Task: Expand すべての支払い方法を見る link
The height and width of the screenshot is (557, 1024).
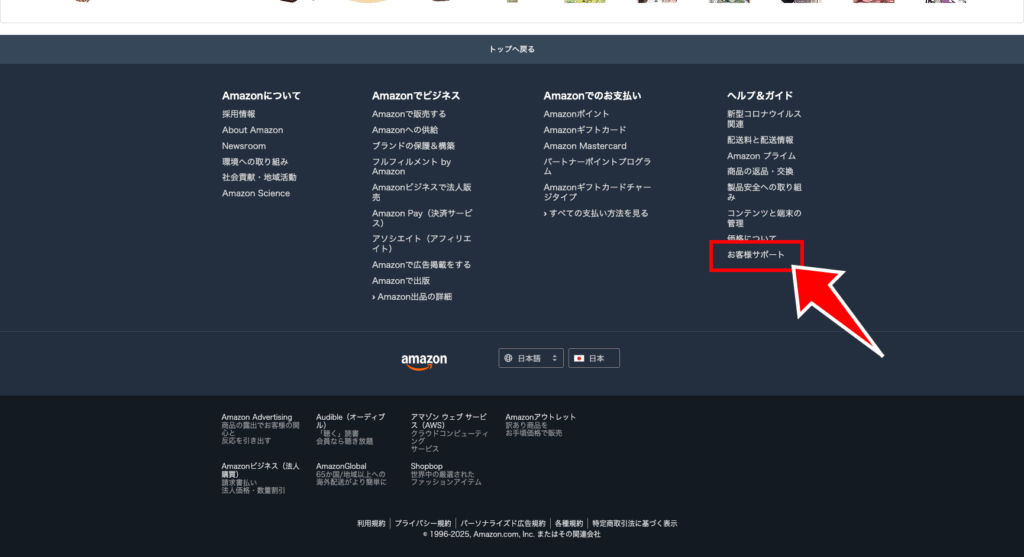Action: point(596,213)
